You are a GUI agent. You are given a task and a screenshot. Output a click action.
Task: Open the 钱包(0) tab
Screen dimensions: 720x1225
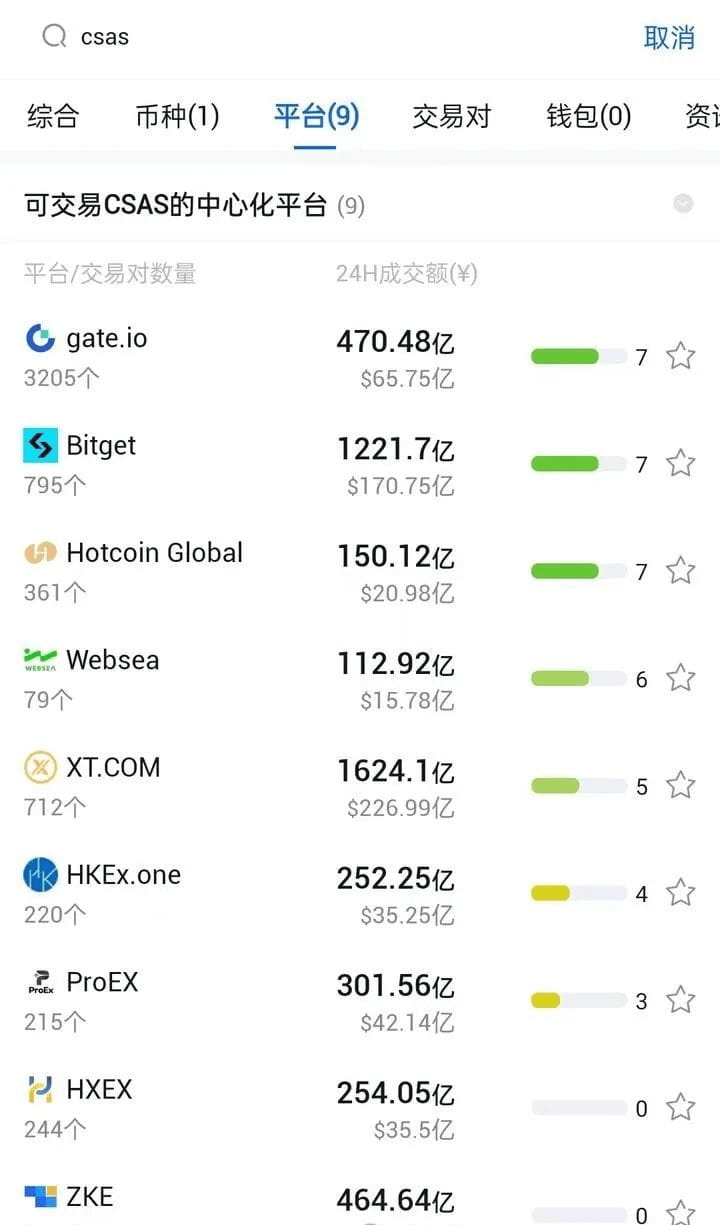(x=589, y=116)
